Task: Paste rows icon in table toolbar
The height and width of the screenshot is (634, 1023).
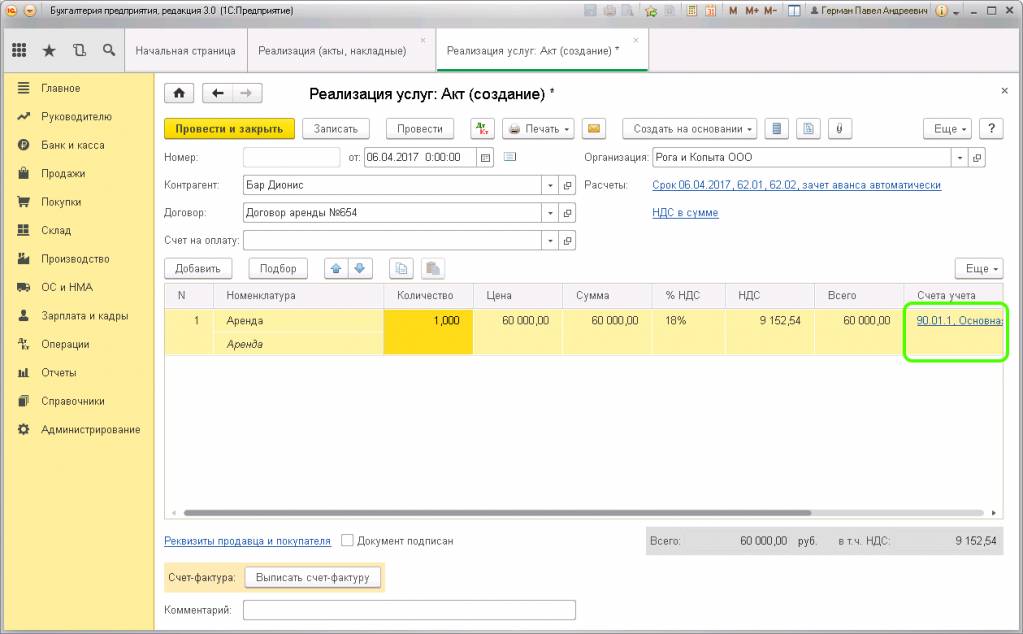Action: pos(432,268)
